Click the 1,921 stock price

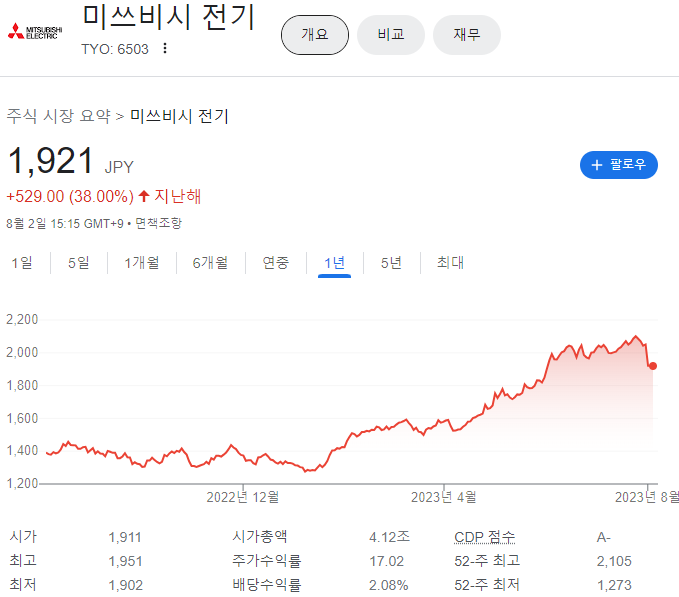(51, 160)
